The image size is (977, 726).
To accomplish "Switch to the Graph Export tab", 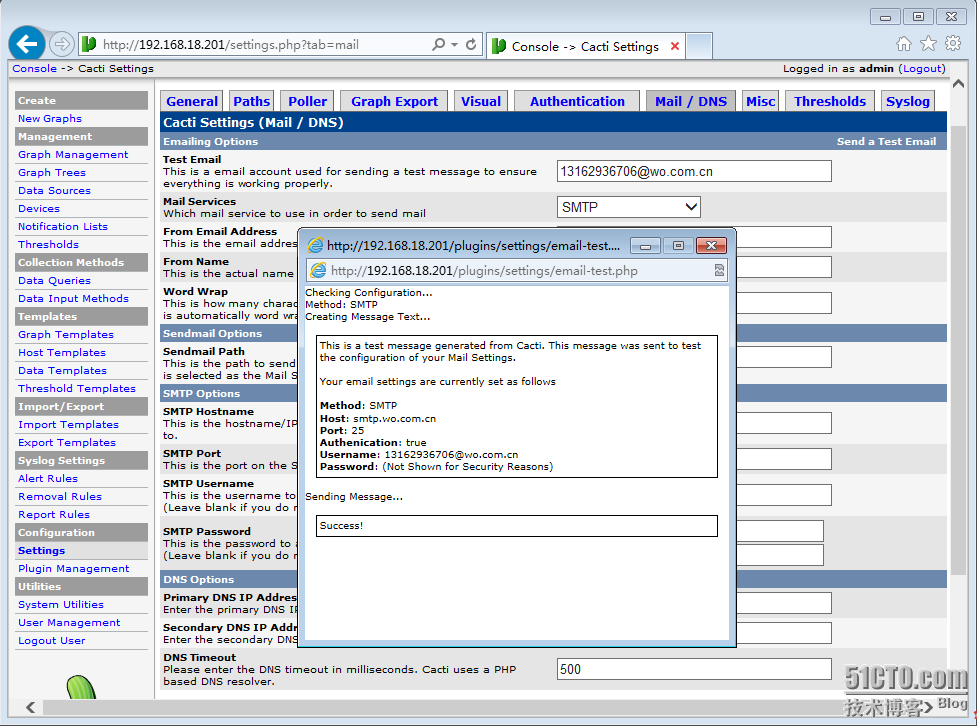I will point(394,101).
